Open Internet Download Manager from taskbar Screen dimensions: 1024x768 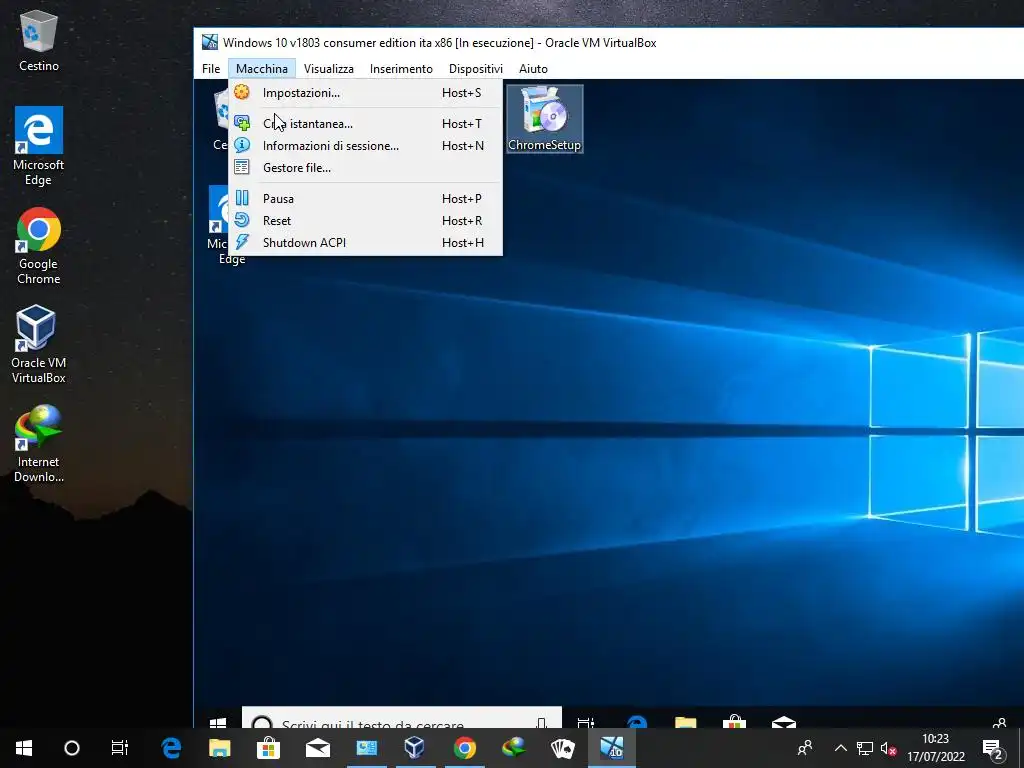[514, 748]
